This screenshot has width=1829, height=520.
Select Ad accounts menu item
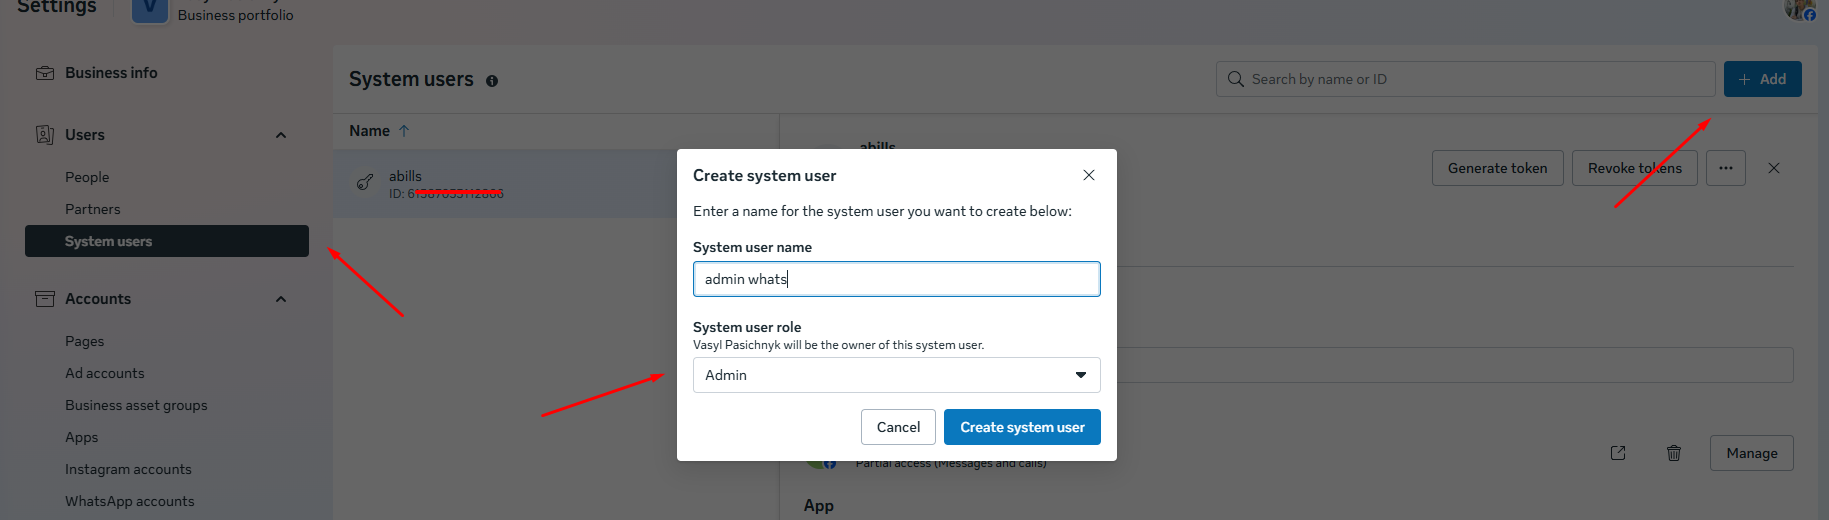pos(105,373)
